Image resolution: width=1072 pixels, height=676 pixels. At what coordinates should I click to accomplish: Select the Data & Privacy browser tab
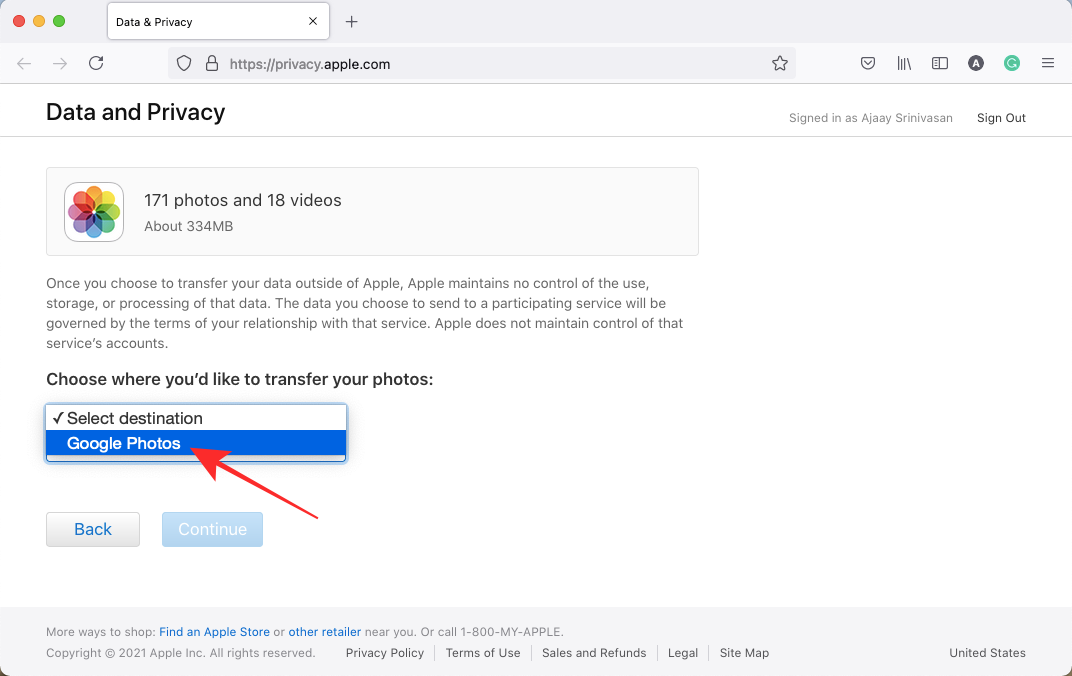click(218, 22)
